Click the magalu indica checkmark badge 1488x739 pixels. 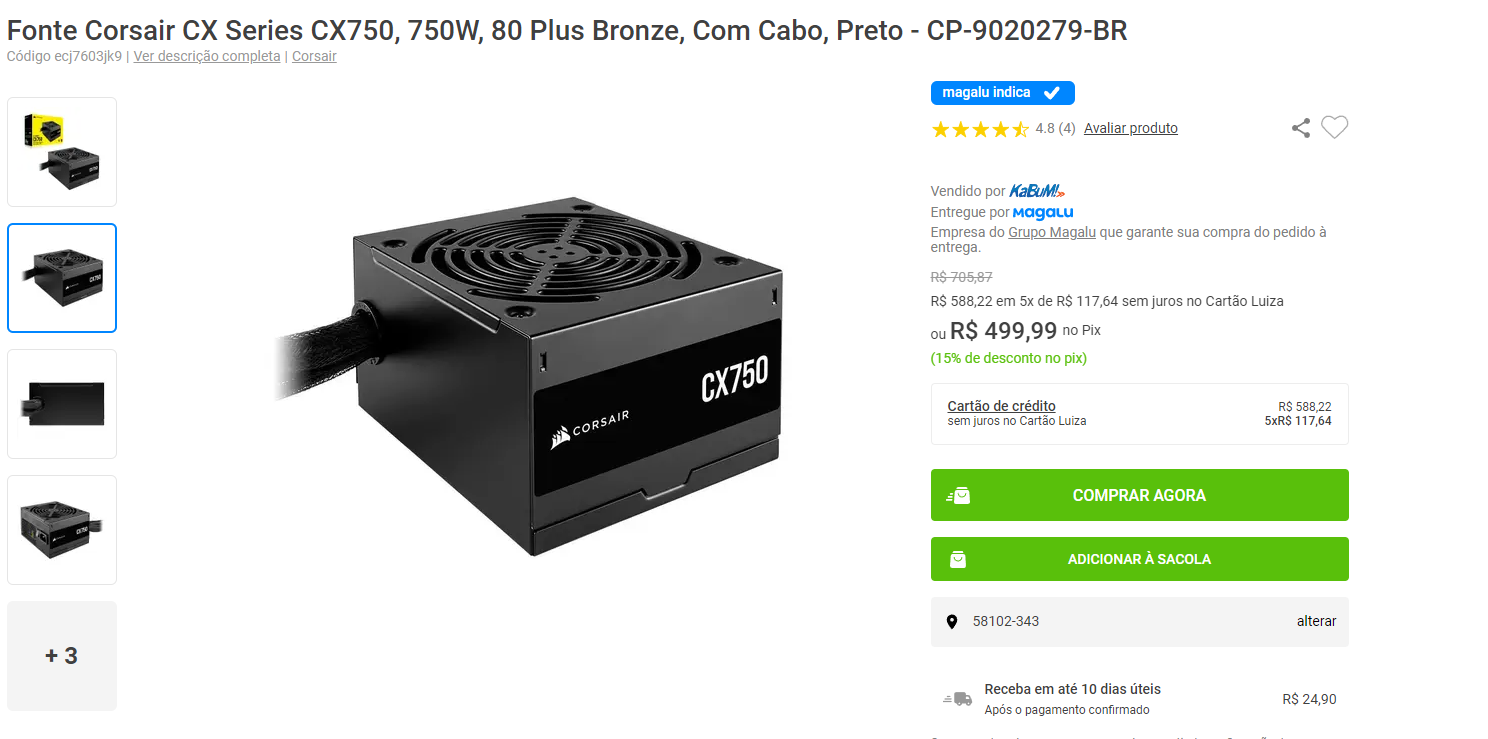pos(1002,93)
